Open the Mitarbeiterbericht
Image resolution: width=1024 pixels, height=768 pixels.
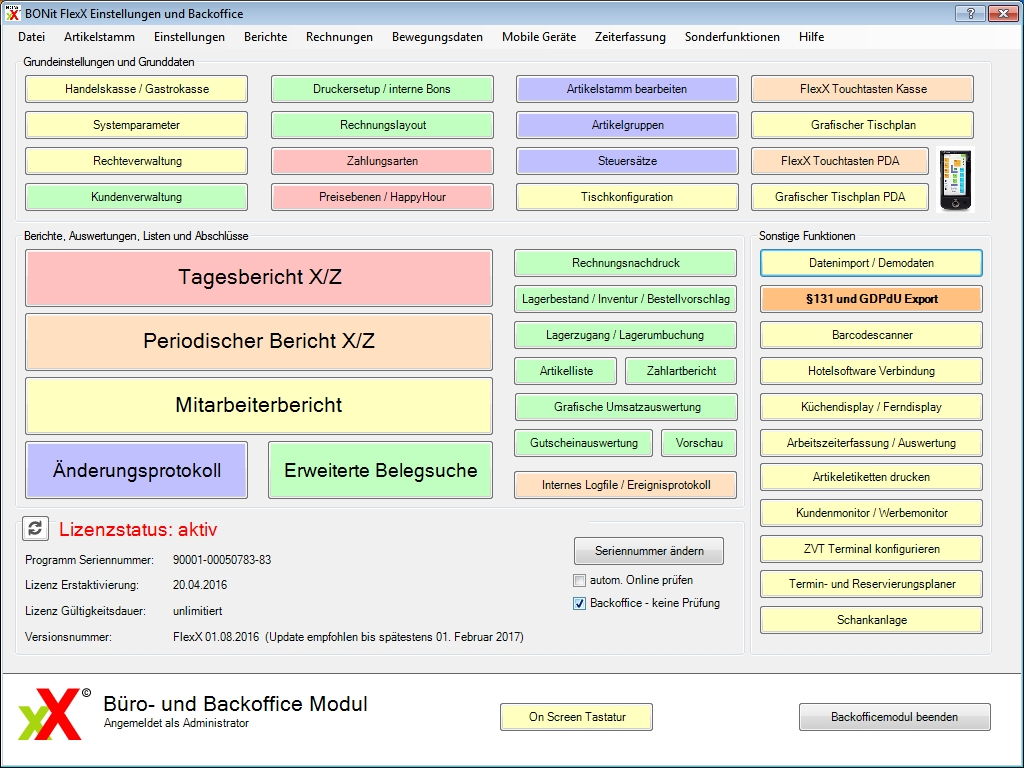259,406
